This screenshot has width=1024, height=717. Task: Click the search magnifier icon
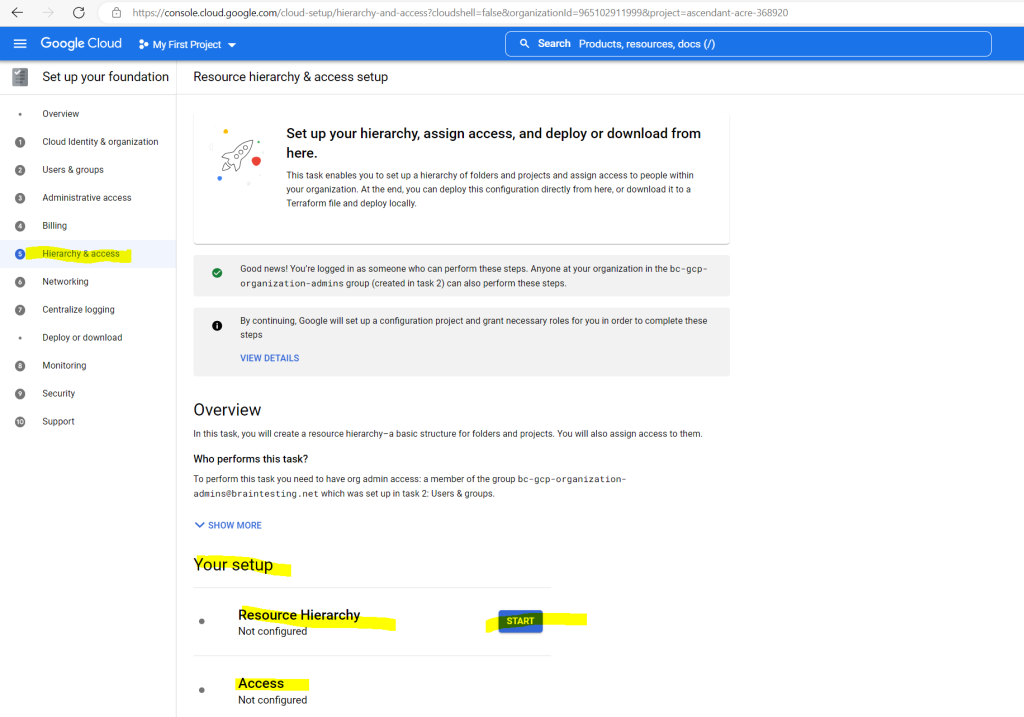(524, 44)
